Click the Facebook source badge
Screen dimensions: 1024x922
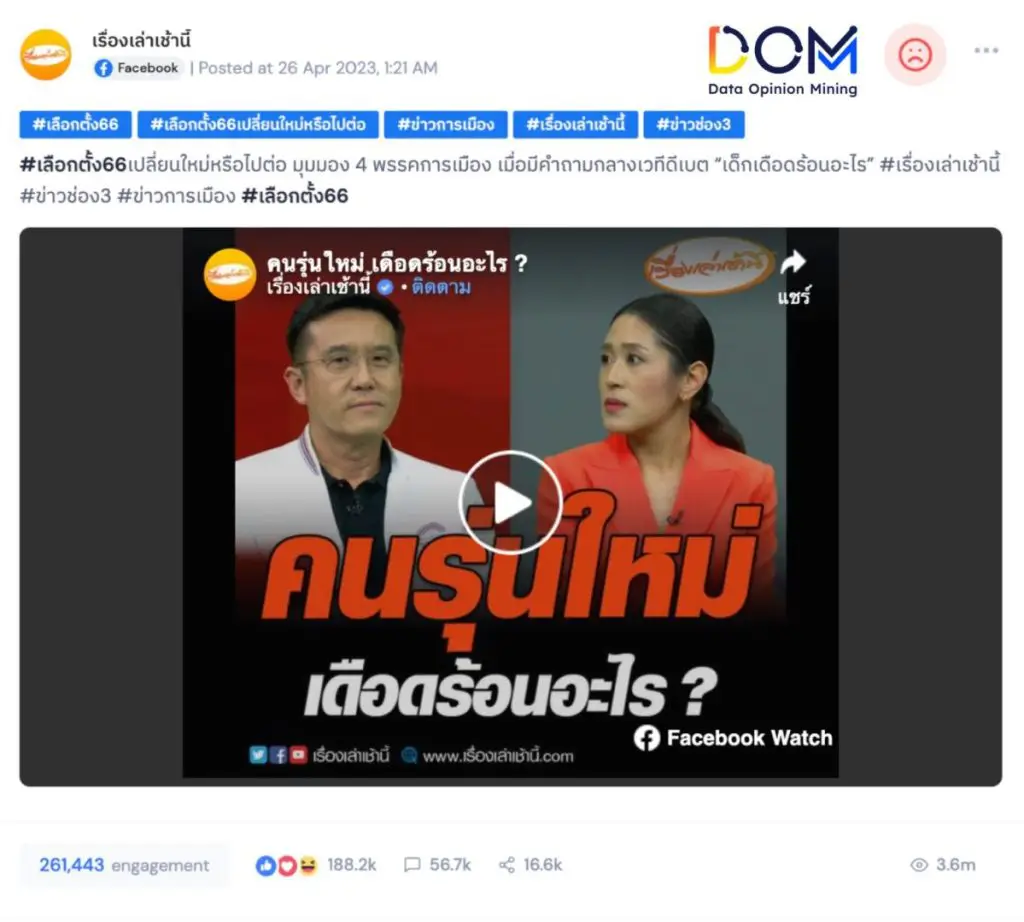137,68
